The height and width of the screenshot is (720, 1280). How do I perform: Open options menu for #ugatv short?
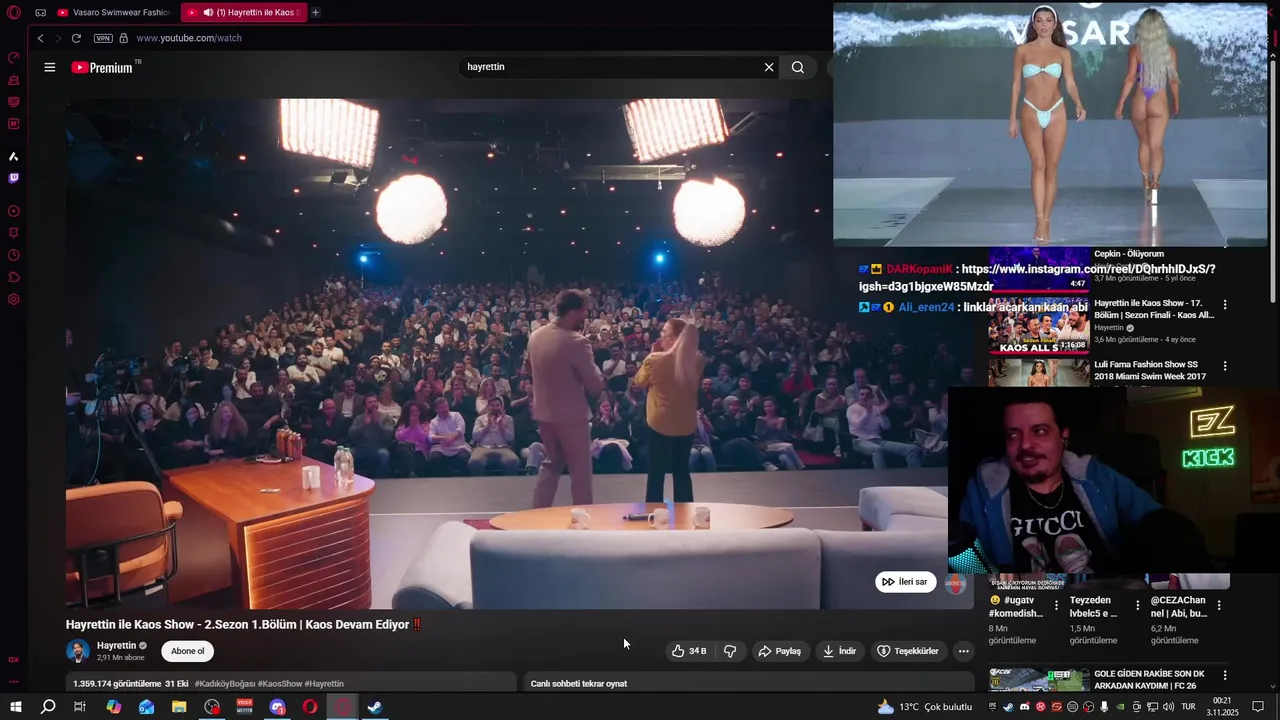pyautogui.click(x=1056, y=605)
